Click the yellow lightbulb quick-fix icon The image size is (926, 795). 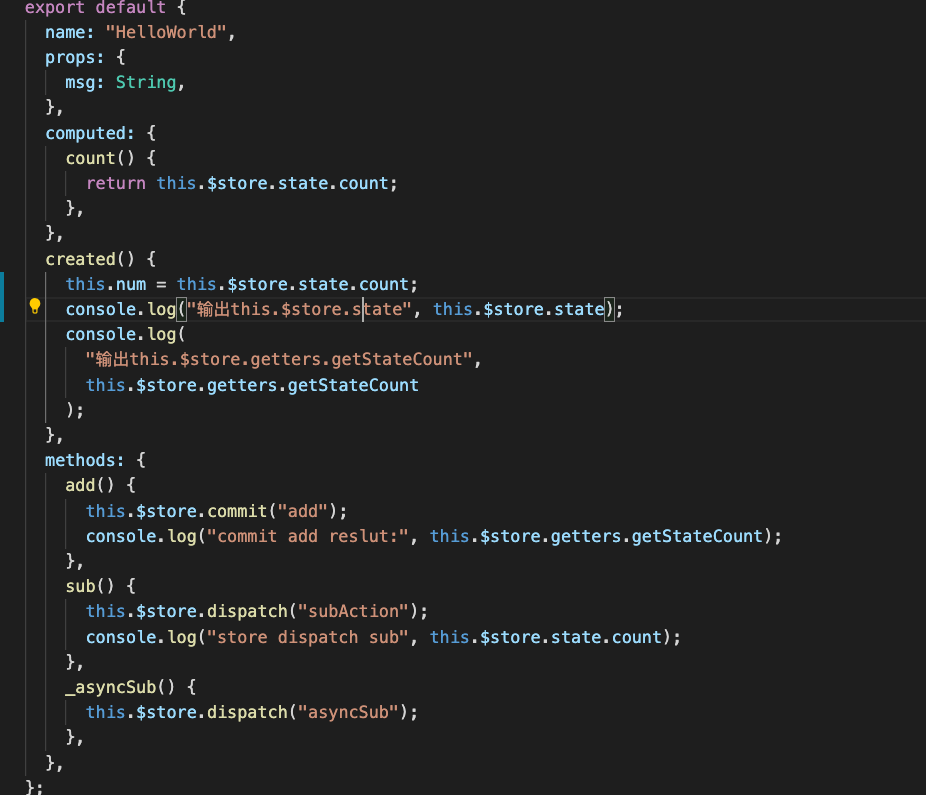(35, 307)
